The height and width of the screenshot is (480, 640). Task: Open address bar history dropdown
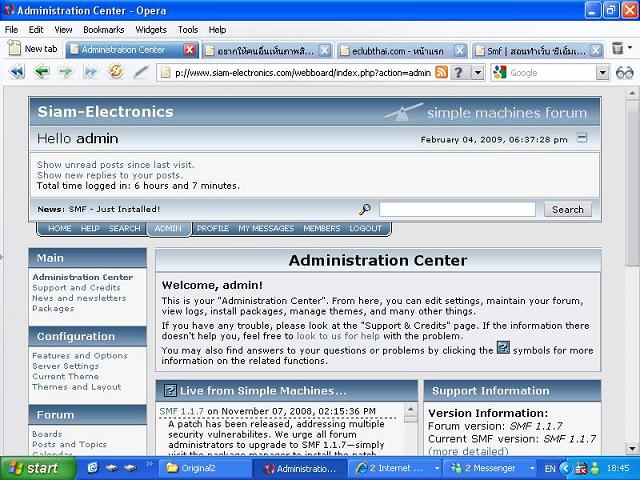478,73
